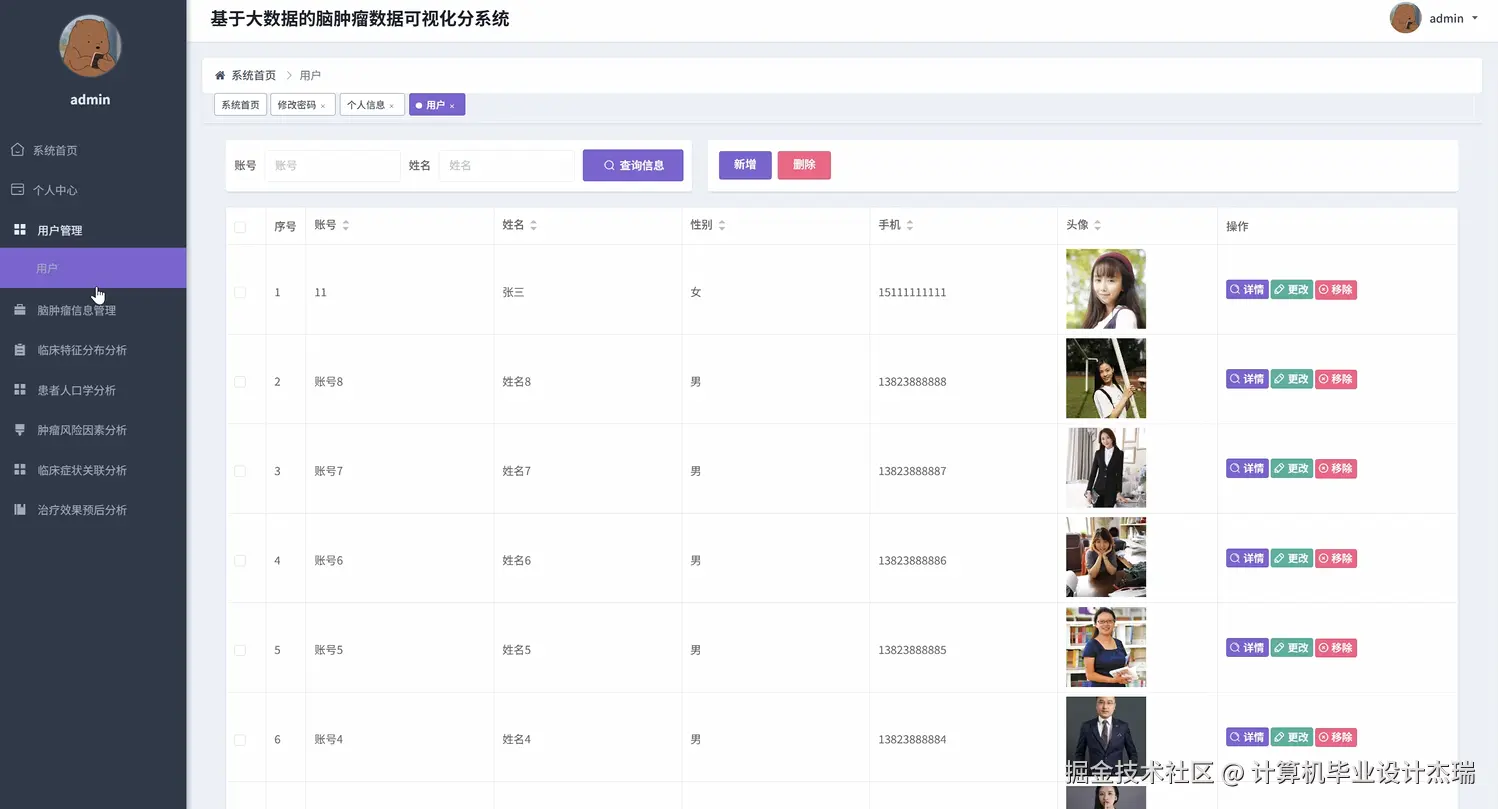Click the card icon beside 个人中心

click(x=17, y=189)
